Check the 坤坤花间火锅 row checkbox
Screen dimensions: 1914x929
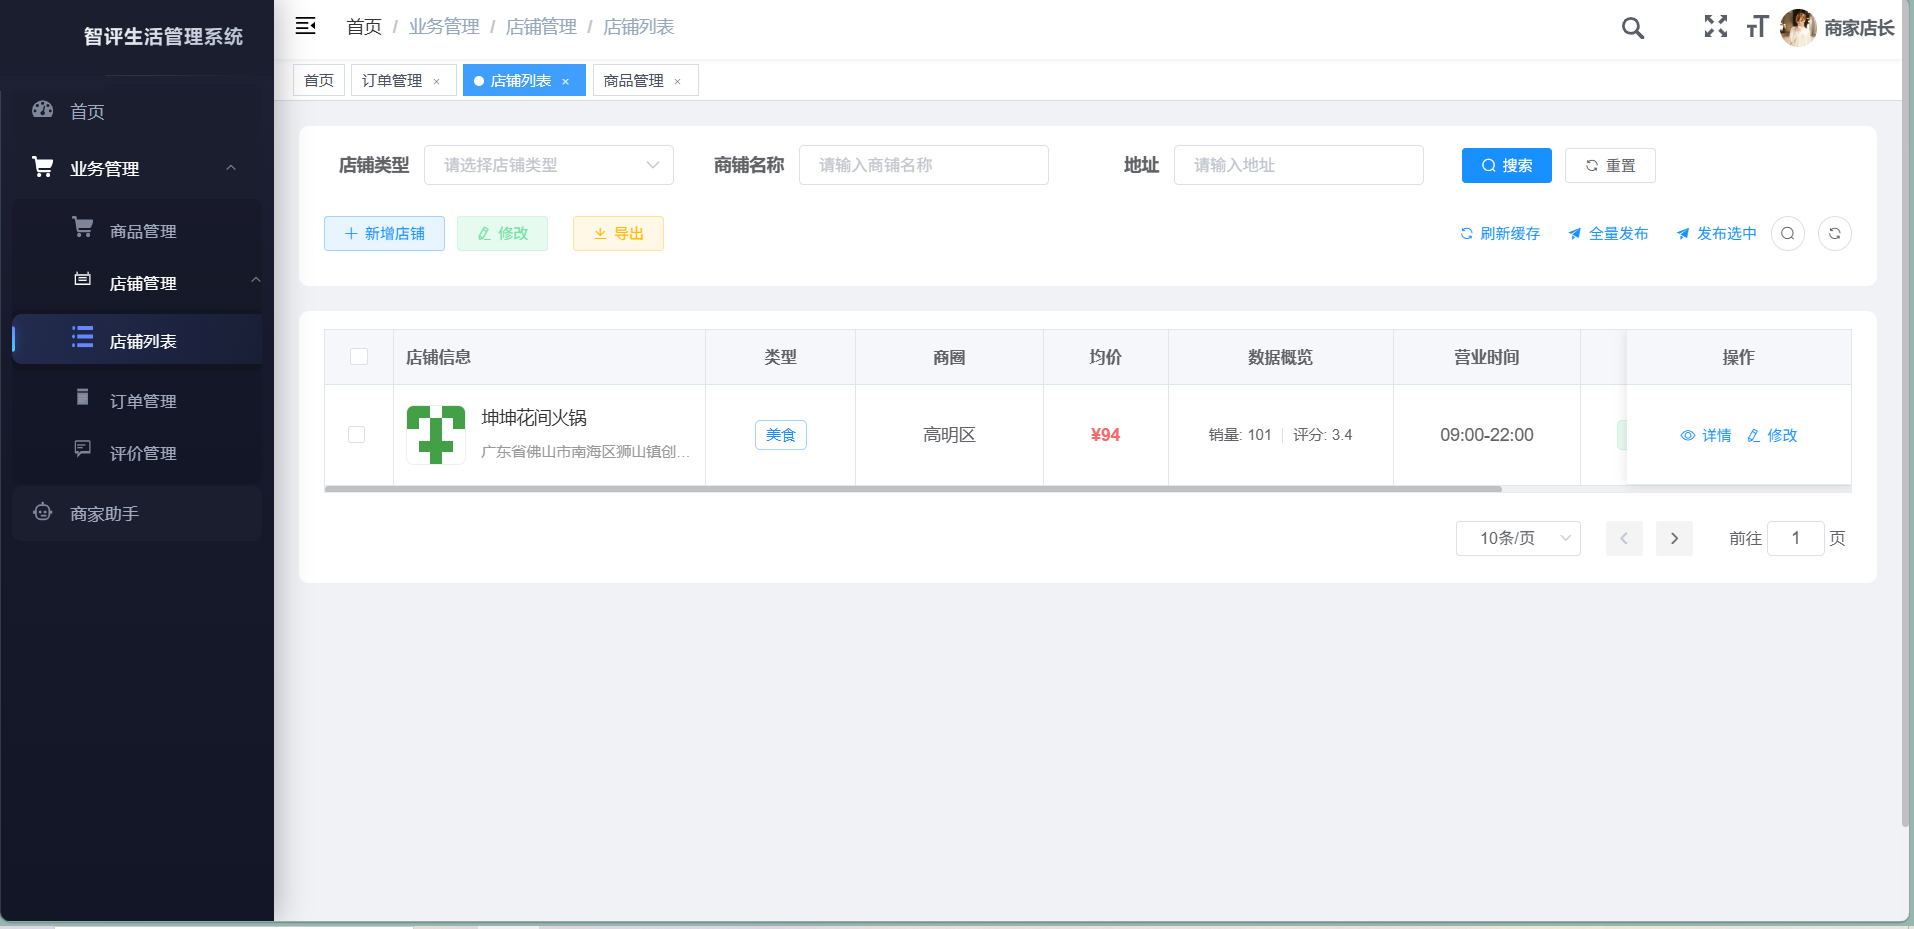(356, 435)
